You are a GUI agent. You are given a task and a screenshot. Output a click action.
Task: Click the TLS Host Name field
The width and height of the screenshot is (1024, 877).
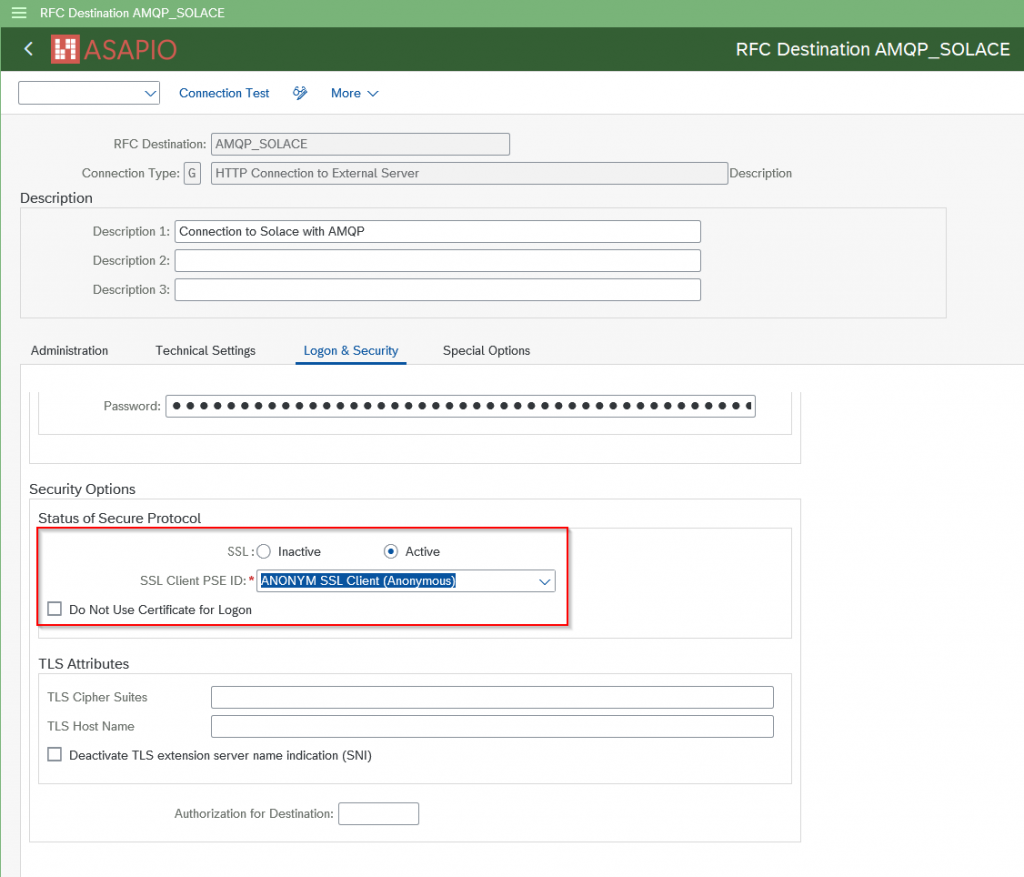(492, 726)
